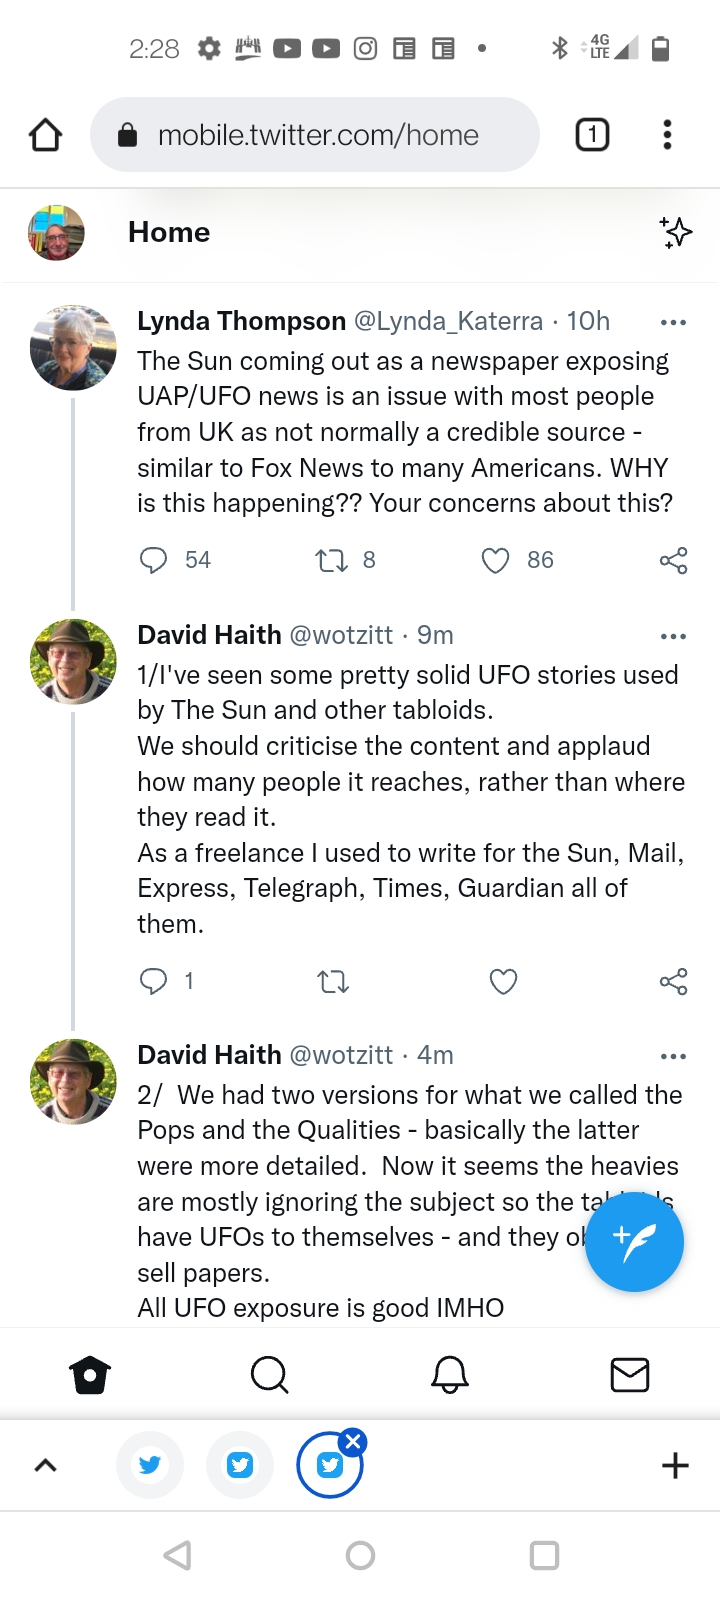Tap the sparkle top tweets icon

coord(676,232)
